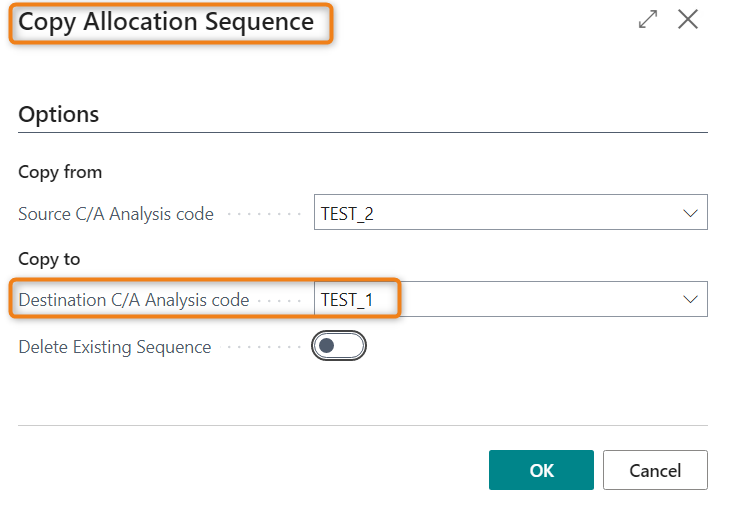
Task: Open the Source C/A Analysis code dropdown arrow
Action: click(690, 213)
